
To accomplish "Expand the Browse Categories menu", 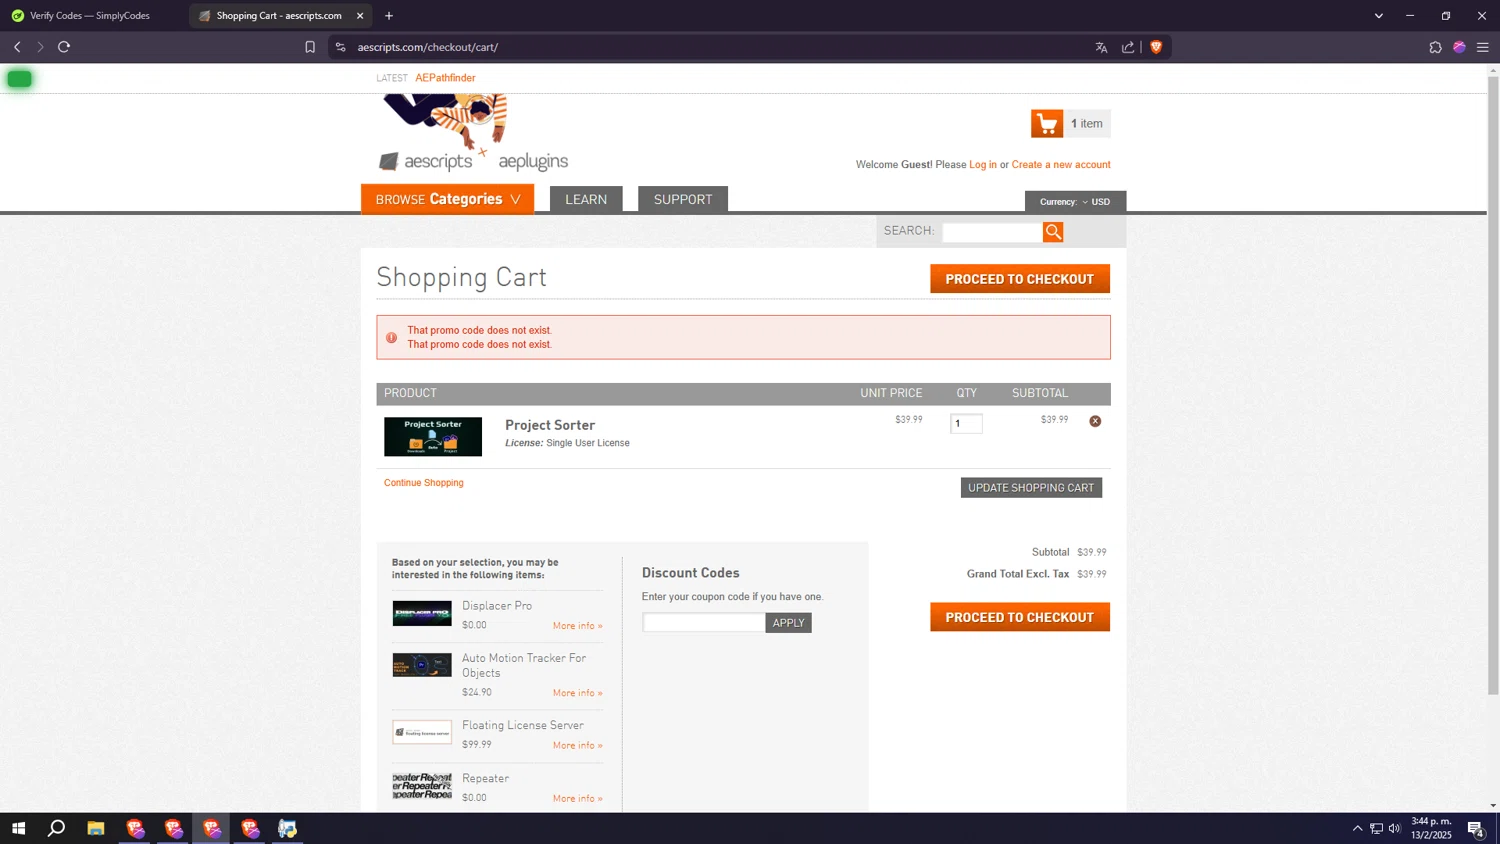I will coord(447,199).
